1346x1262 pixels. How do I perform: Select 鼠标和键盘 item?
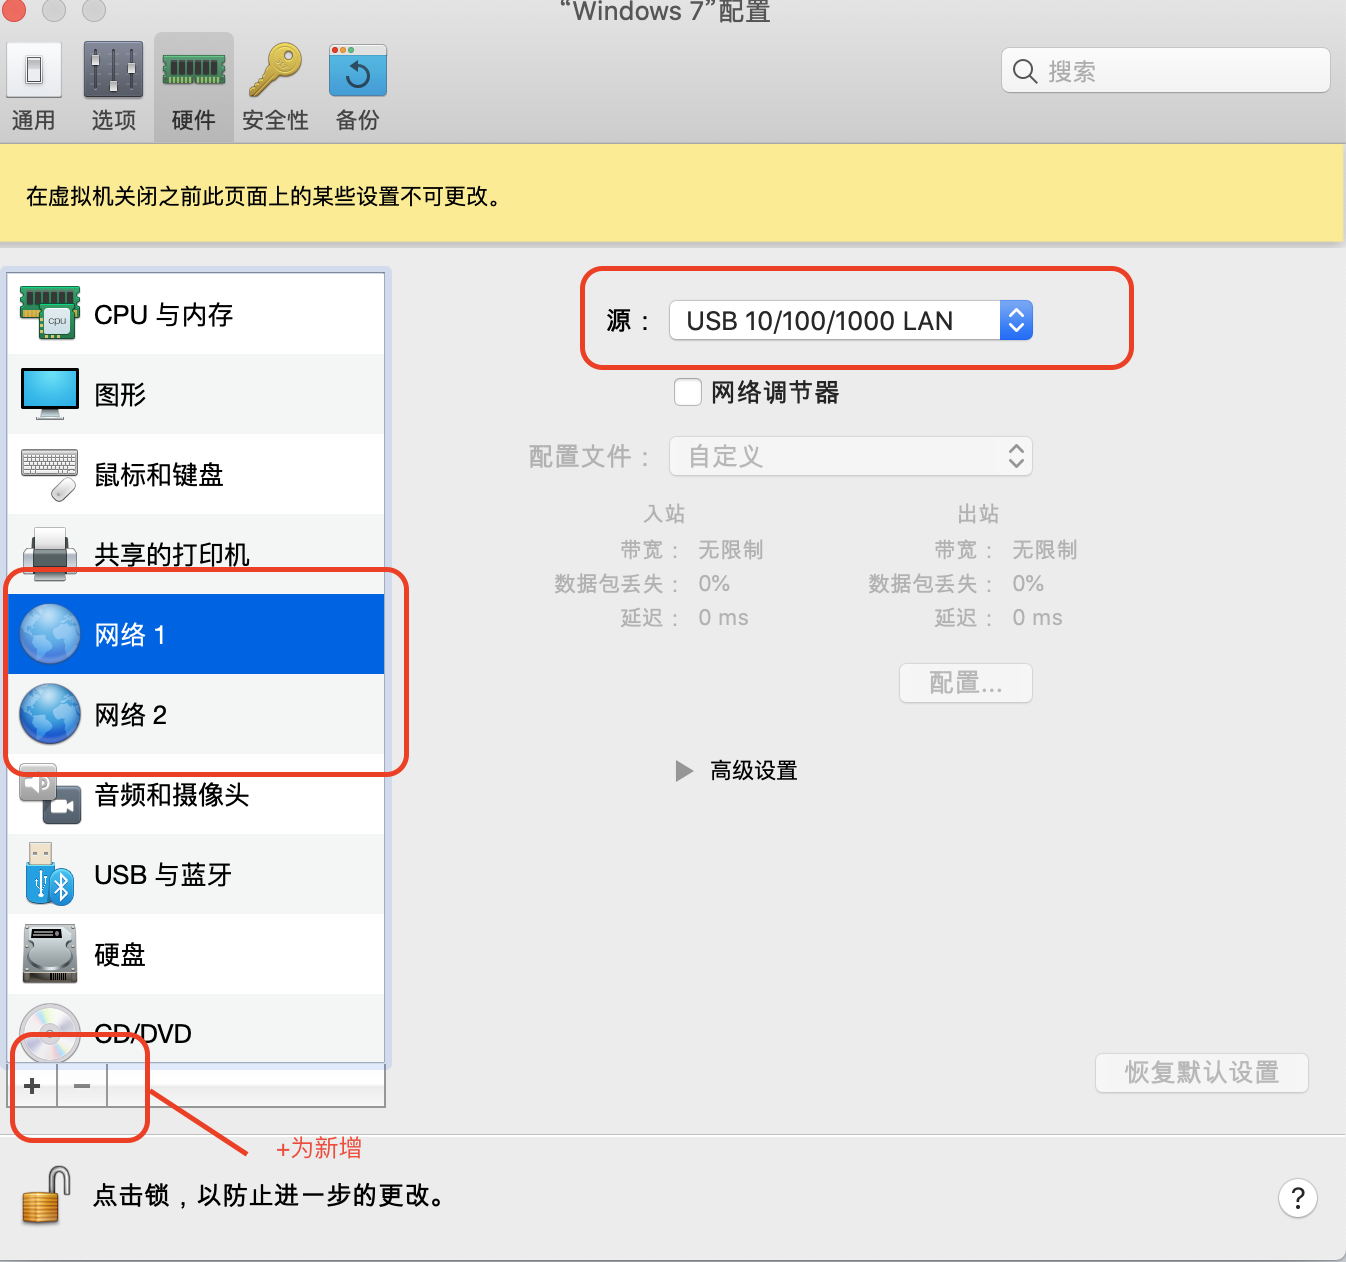tap(196, 474)
